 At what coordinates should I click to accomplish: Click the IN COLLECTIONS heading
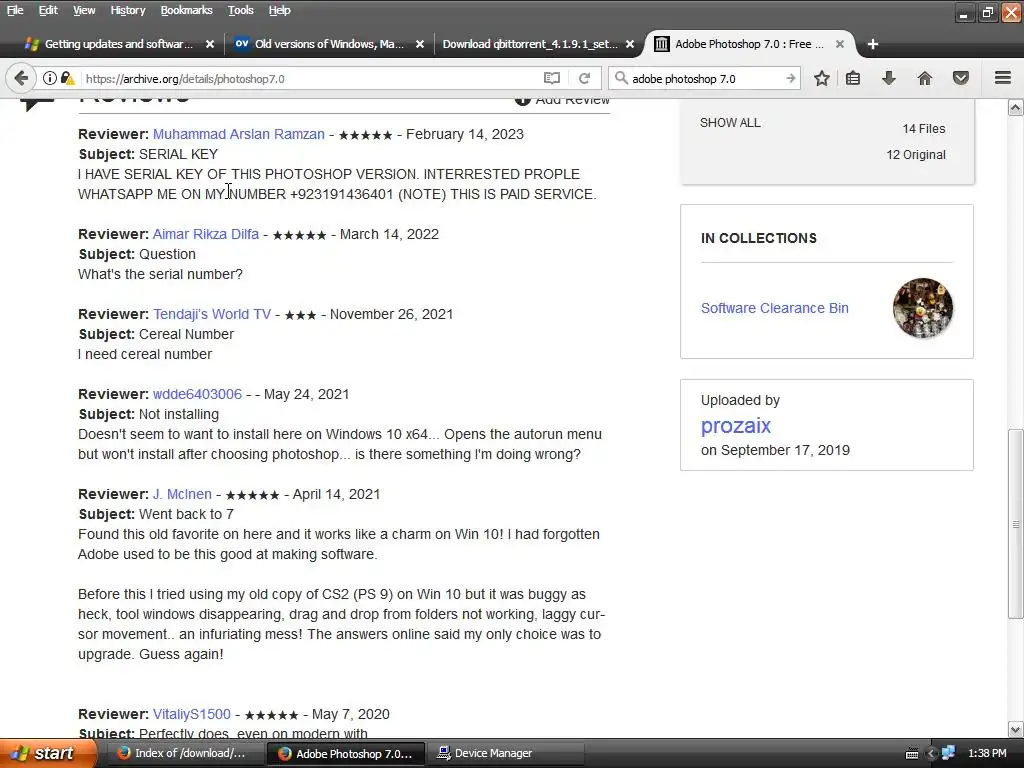758,238
